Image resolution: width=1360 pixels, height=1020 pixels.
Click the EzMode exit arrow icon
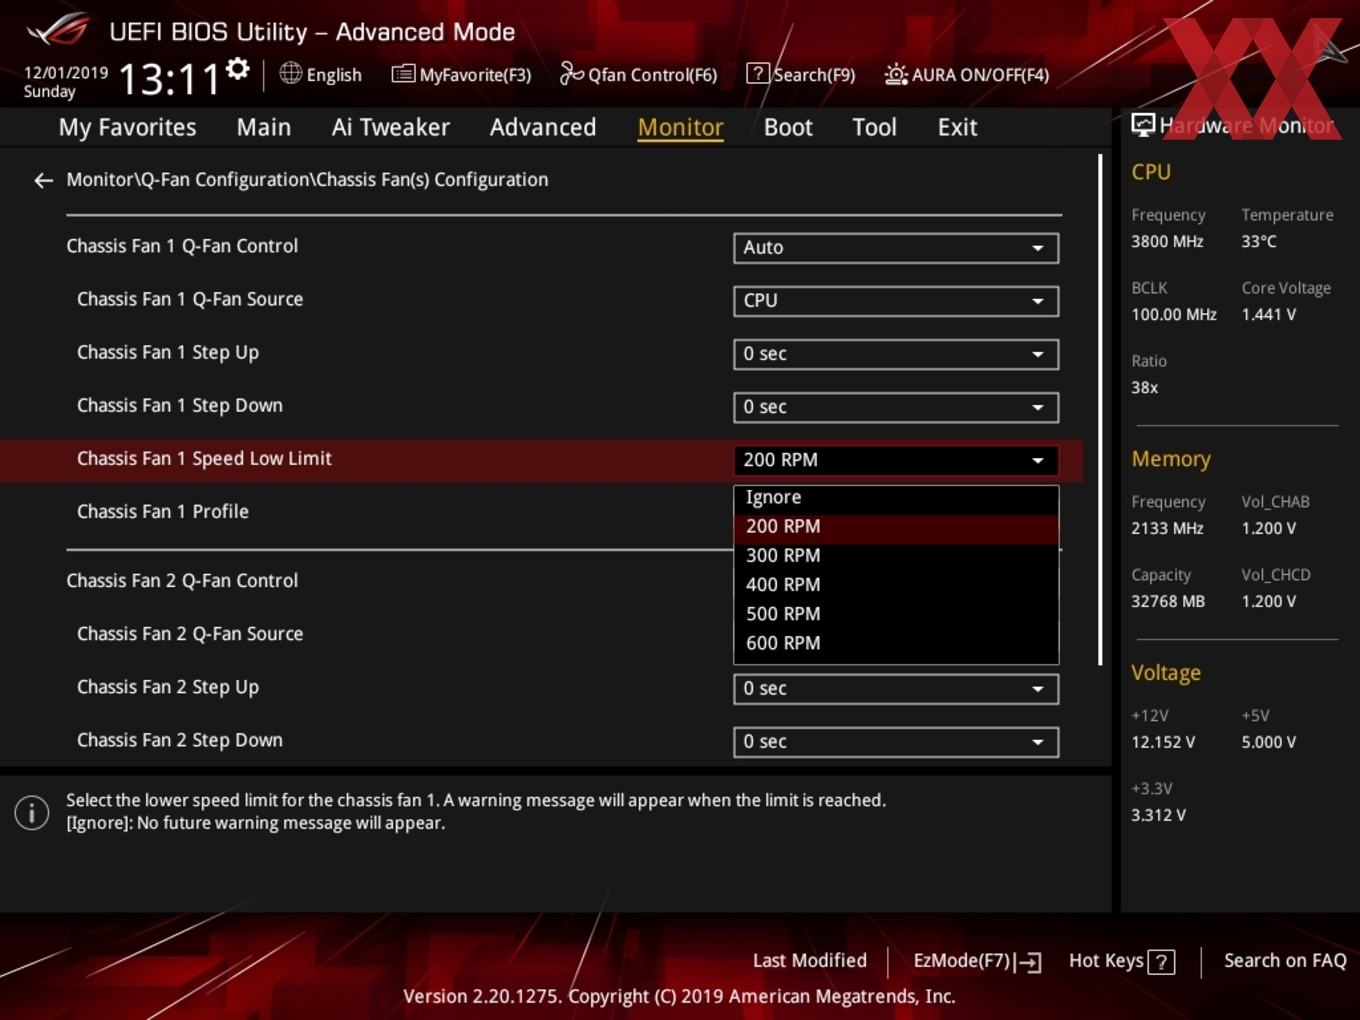click(x=1028, y=962)
